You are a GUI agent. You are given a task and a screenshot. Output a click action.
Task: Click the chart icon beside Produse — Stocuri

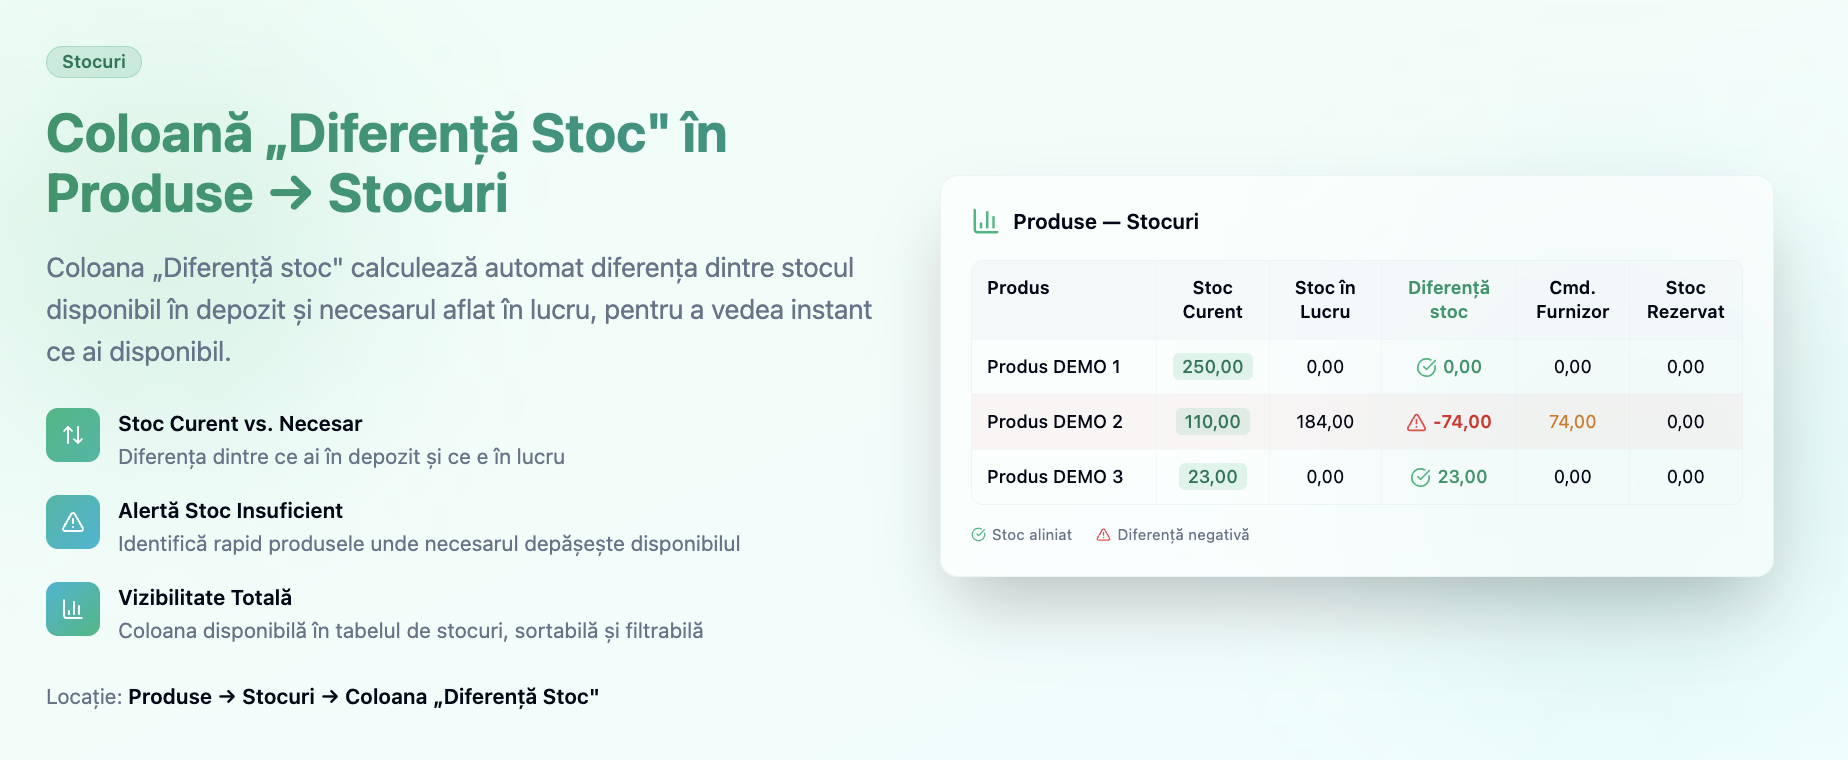click(986, 221)
